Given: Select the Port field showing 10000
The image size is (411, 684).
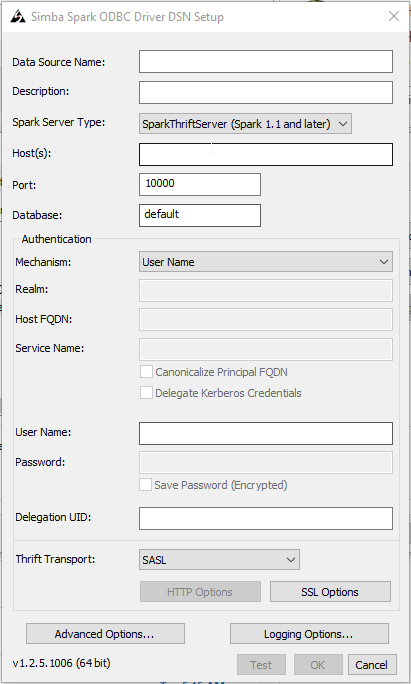Looking at the screenshot, I should pyautogui.click(x=200, y=185).
